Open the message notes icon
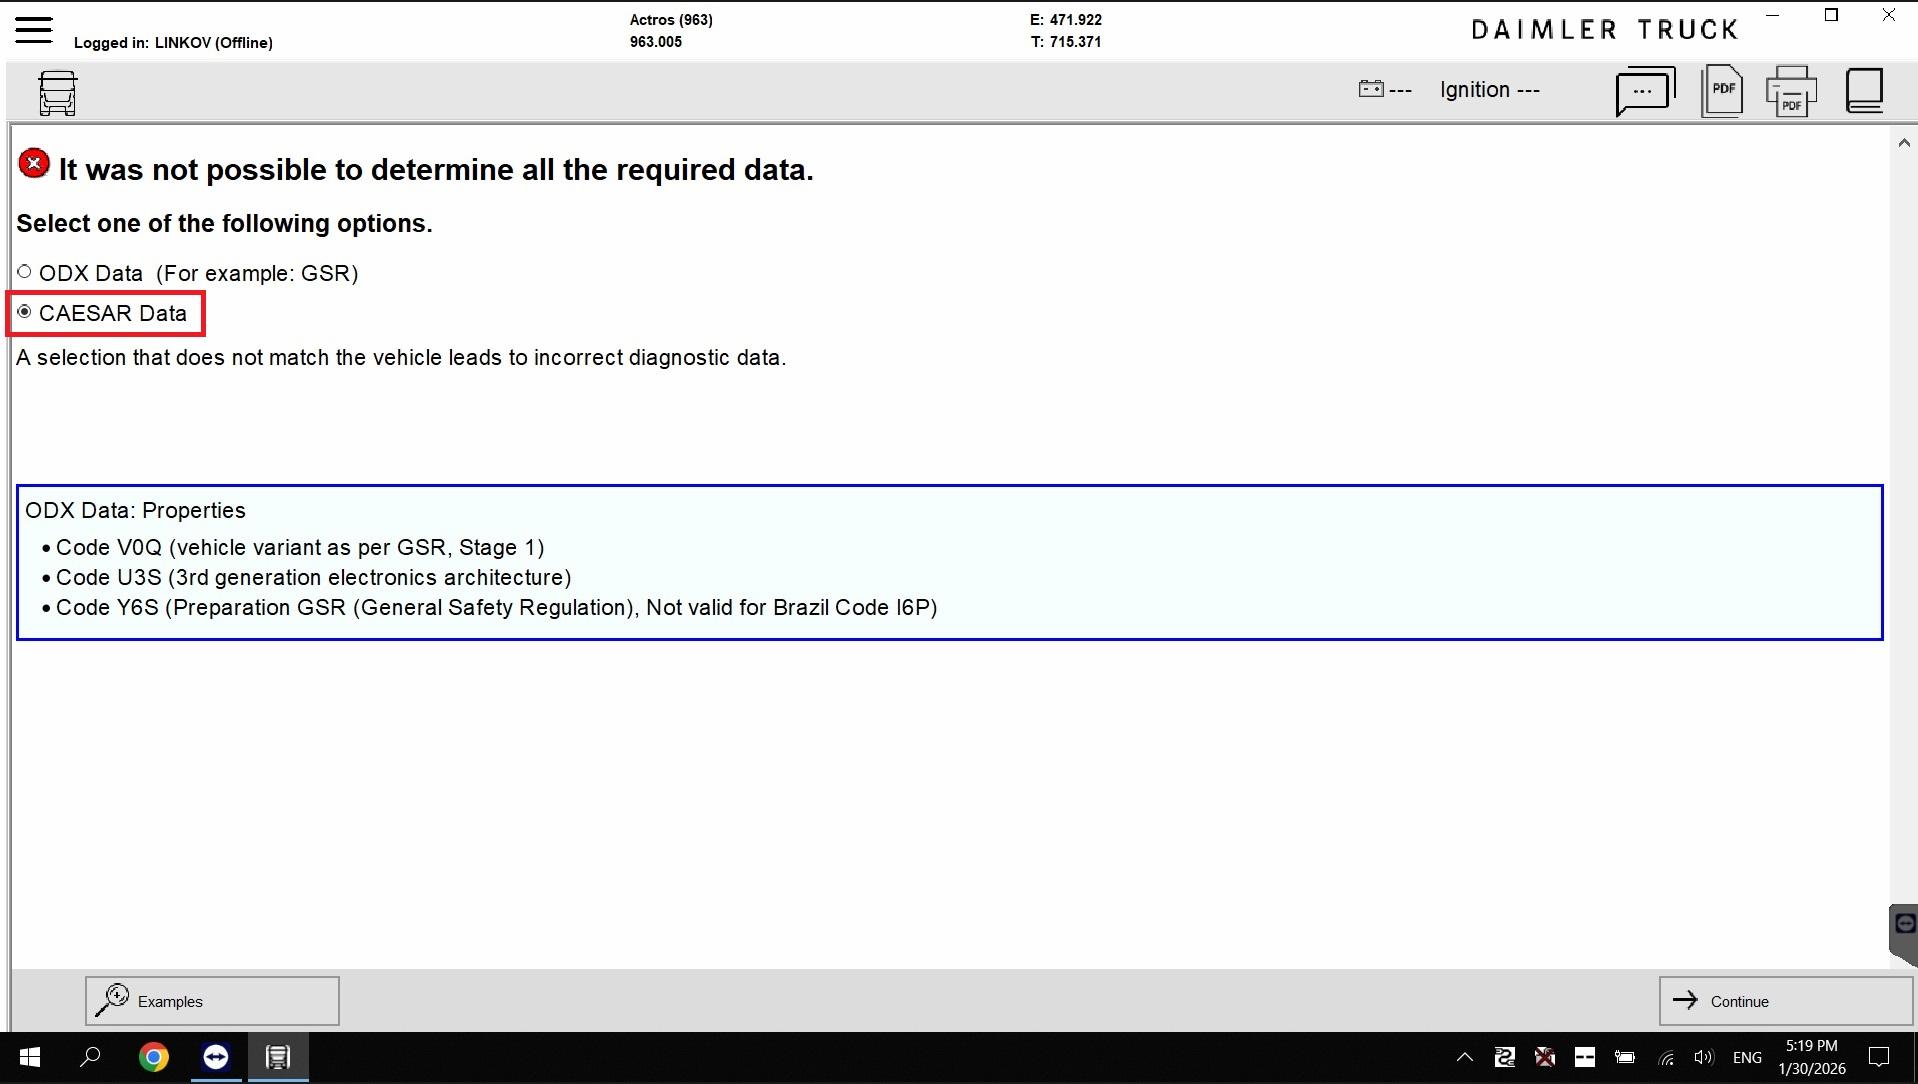Image resolution: width=1918 pixels, height=1084 pixels. 1645,92
